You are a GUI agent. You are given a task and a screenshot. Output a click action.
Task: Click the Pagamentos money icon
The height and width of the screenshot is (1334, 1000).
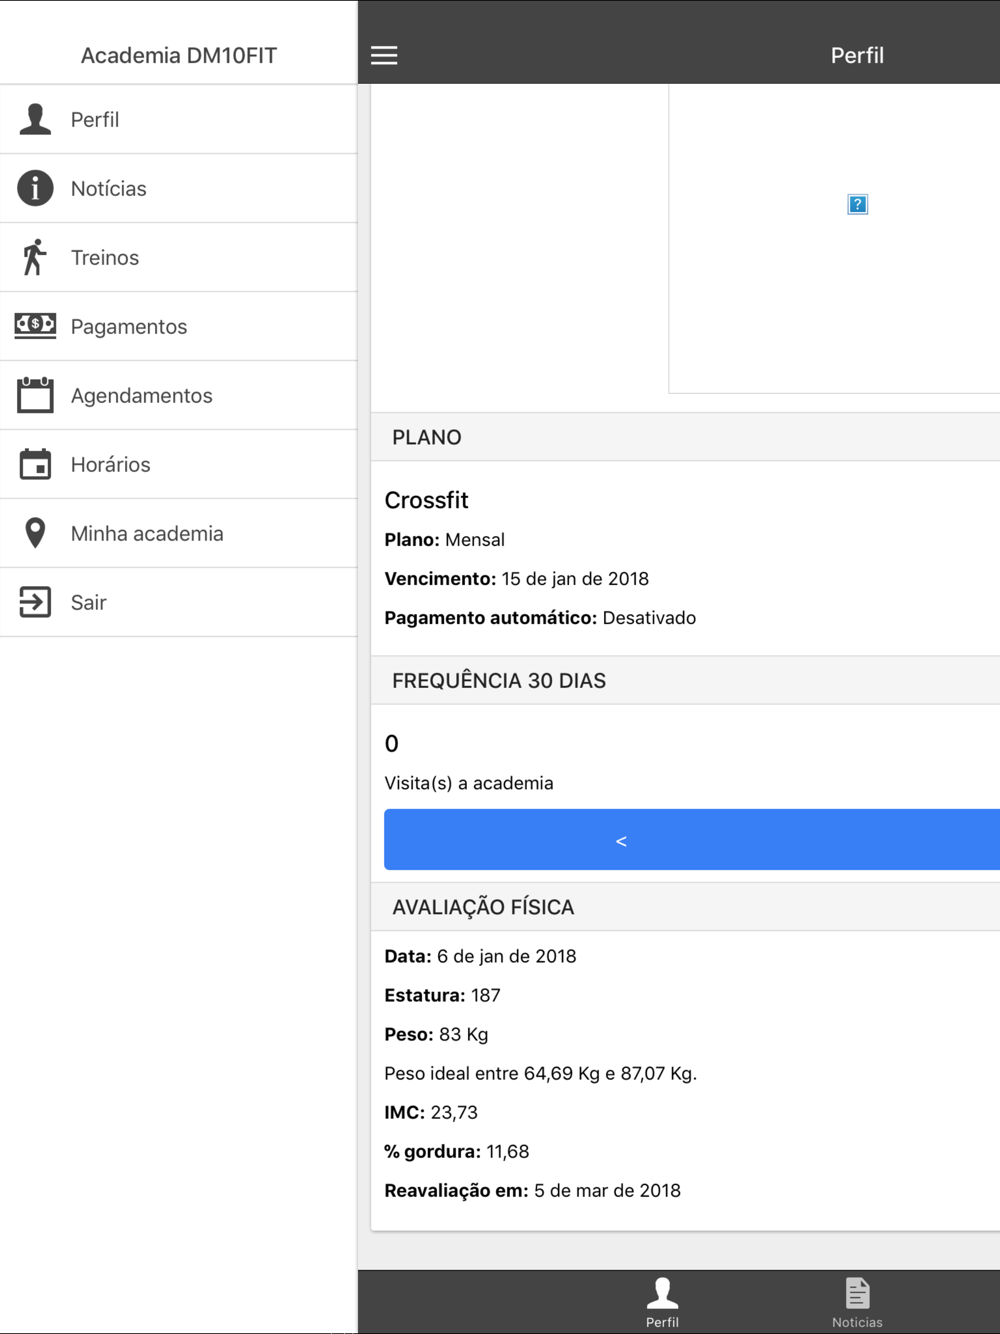(x=35, y=325)
